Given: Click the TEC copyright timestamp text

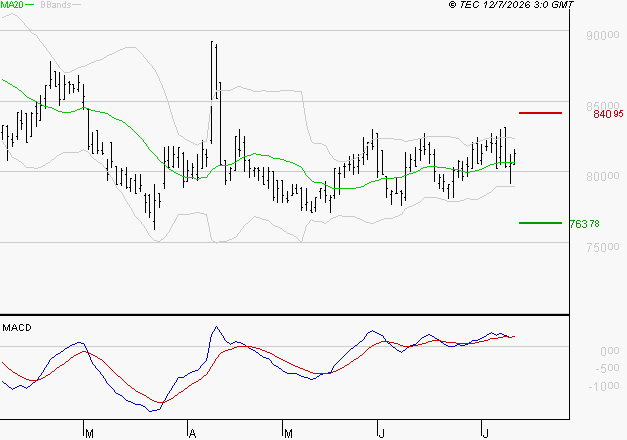Looking at the screenshot, I should click(x=511, y=5).
